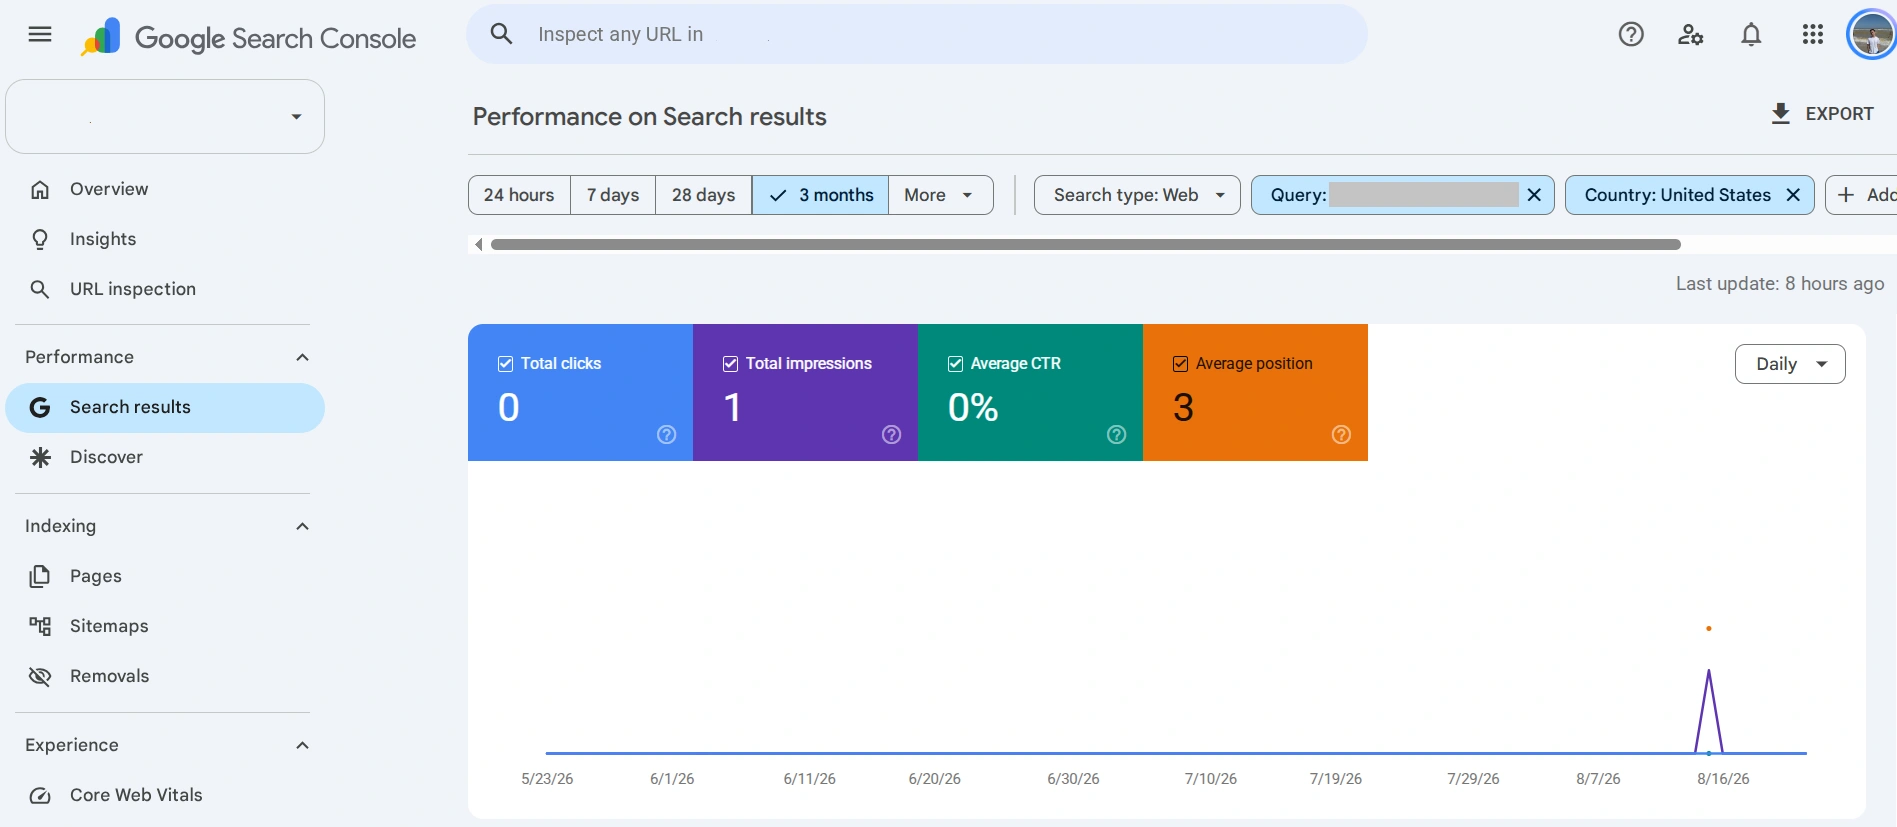Screen dimensions: 1897x827
Task: Open the Removals report
Action: (x=165, y=676)
